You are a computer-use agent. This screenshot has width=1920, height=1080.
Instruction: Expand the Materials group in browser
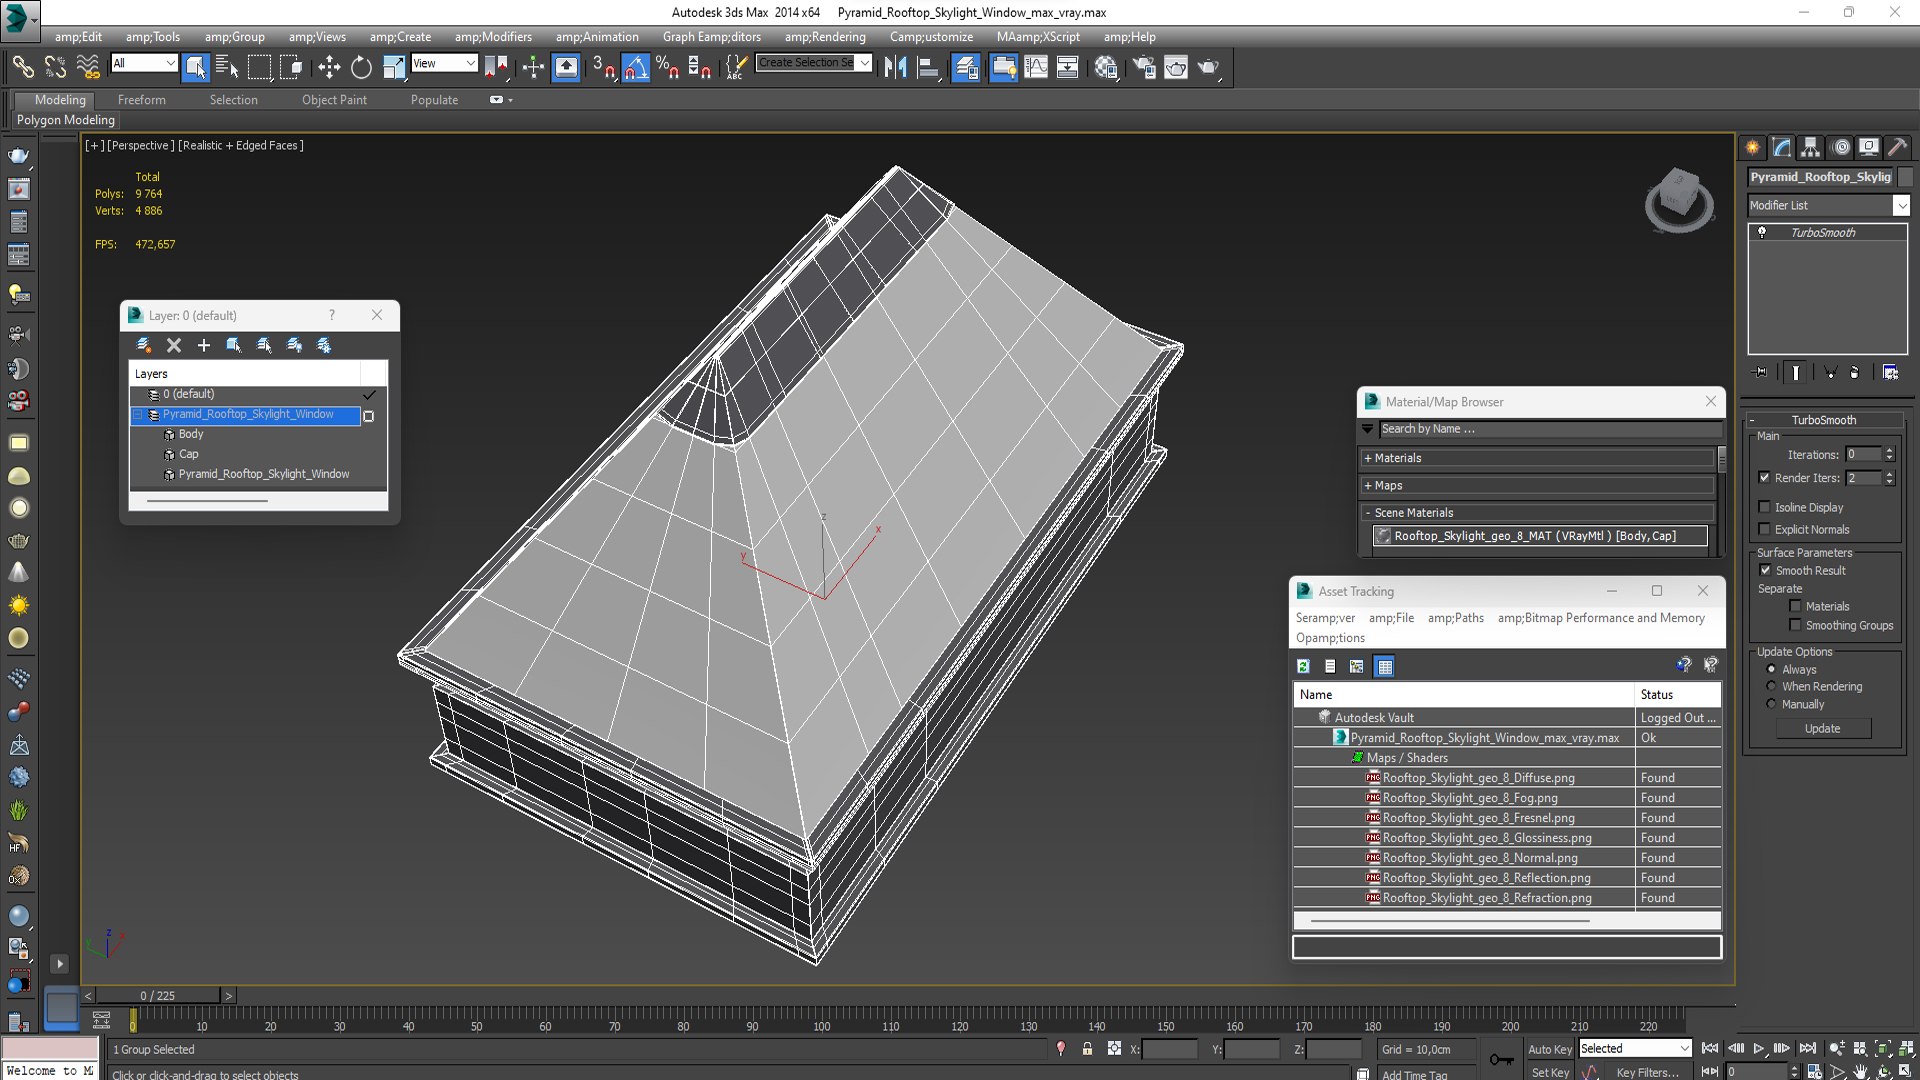tap(1538, 458)
